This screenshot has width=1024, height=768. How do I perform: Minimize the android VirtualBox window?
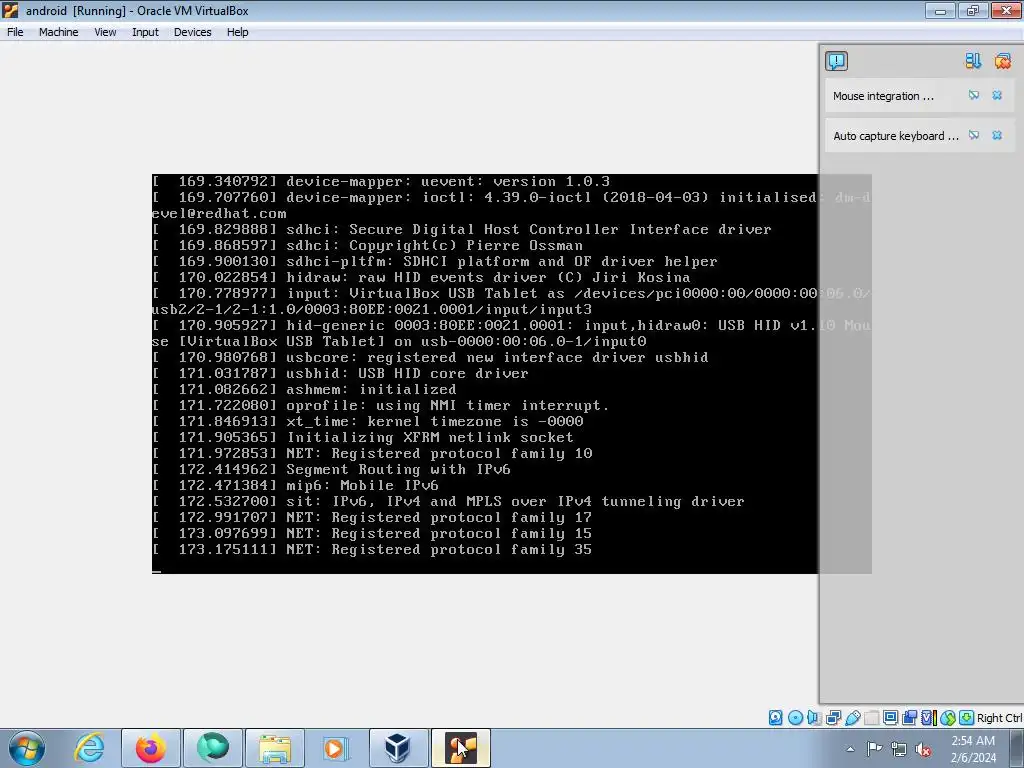(940, 10)
